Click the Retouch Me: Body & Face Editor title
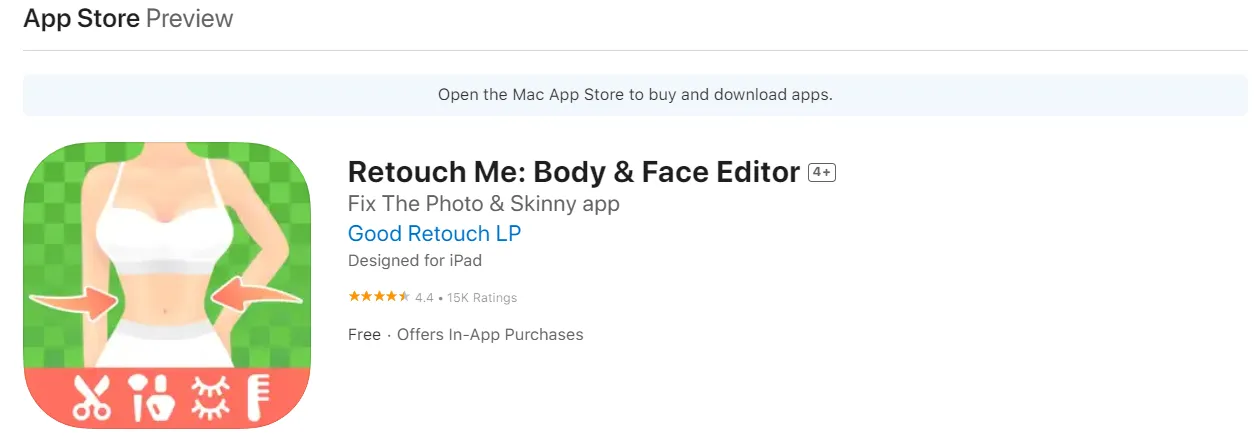This screenshot has width=1258, height=438. 573,172
